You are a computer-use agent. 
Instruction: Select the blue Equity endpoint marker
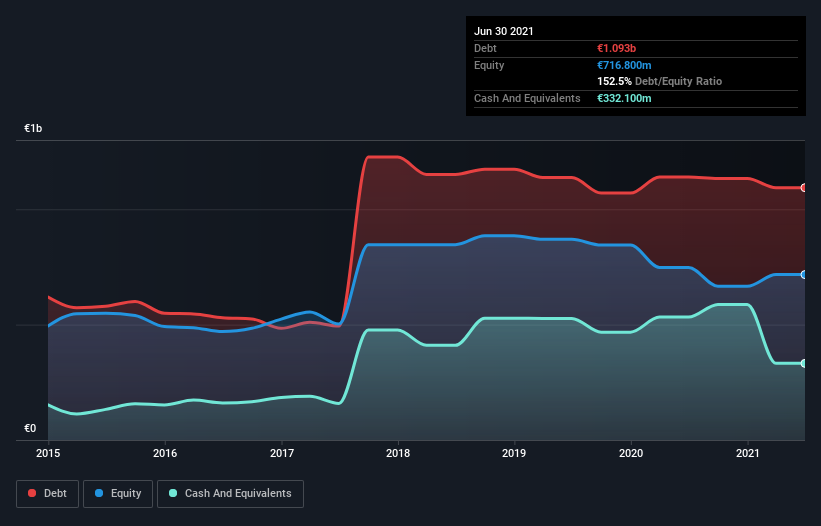[804, 275]
